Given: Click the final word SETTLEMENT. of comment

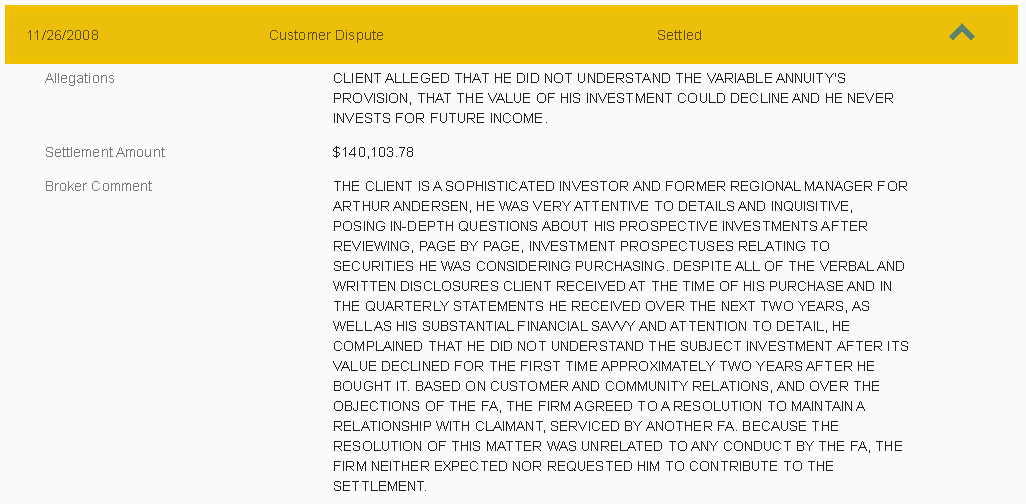Looking at the screenshot, I should pos(380,487).
